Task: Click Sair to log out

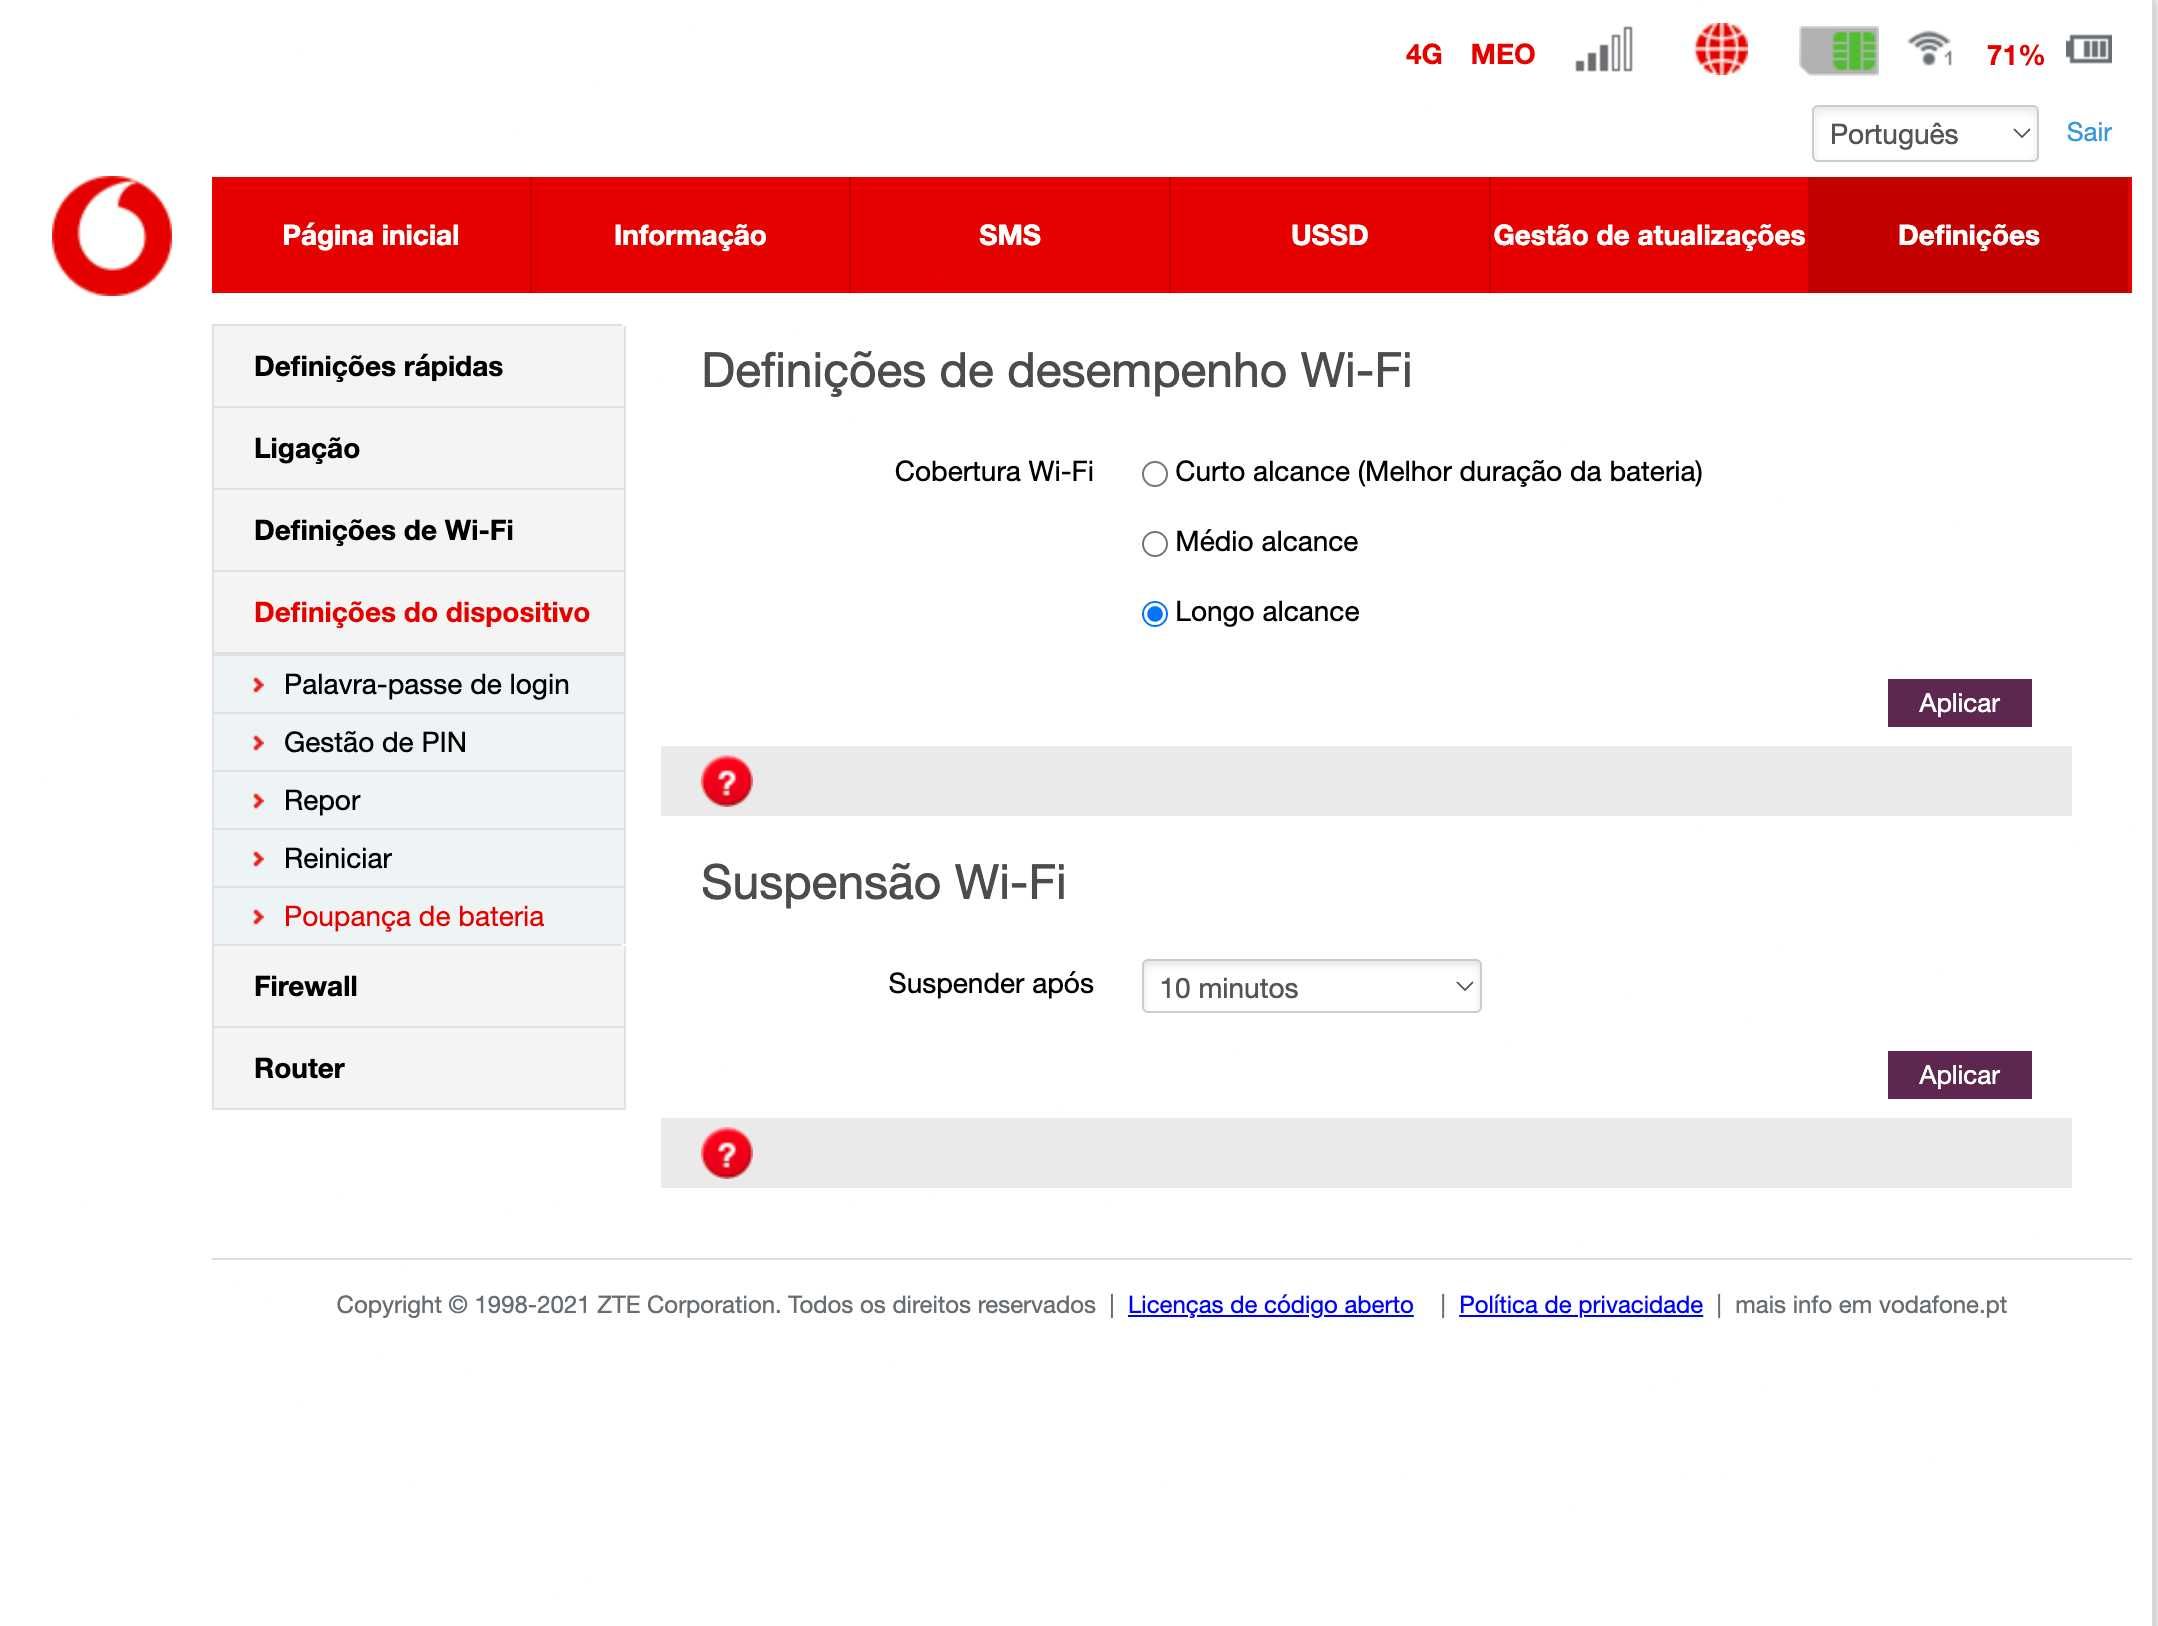Action: [2089, 132]
